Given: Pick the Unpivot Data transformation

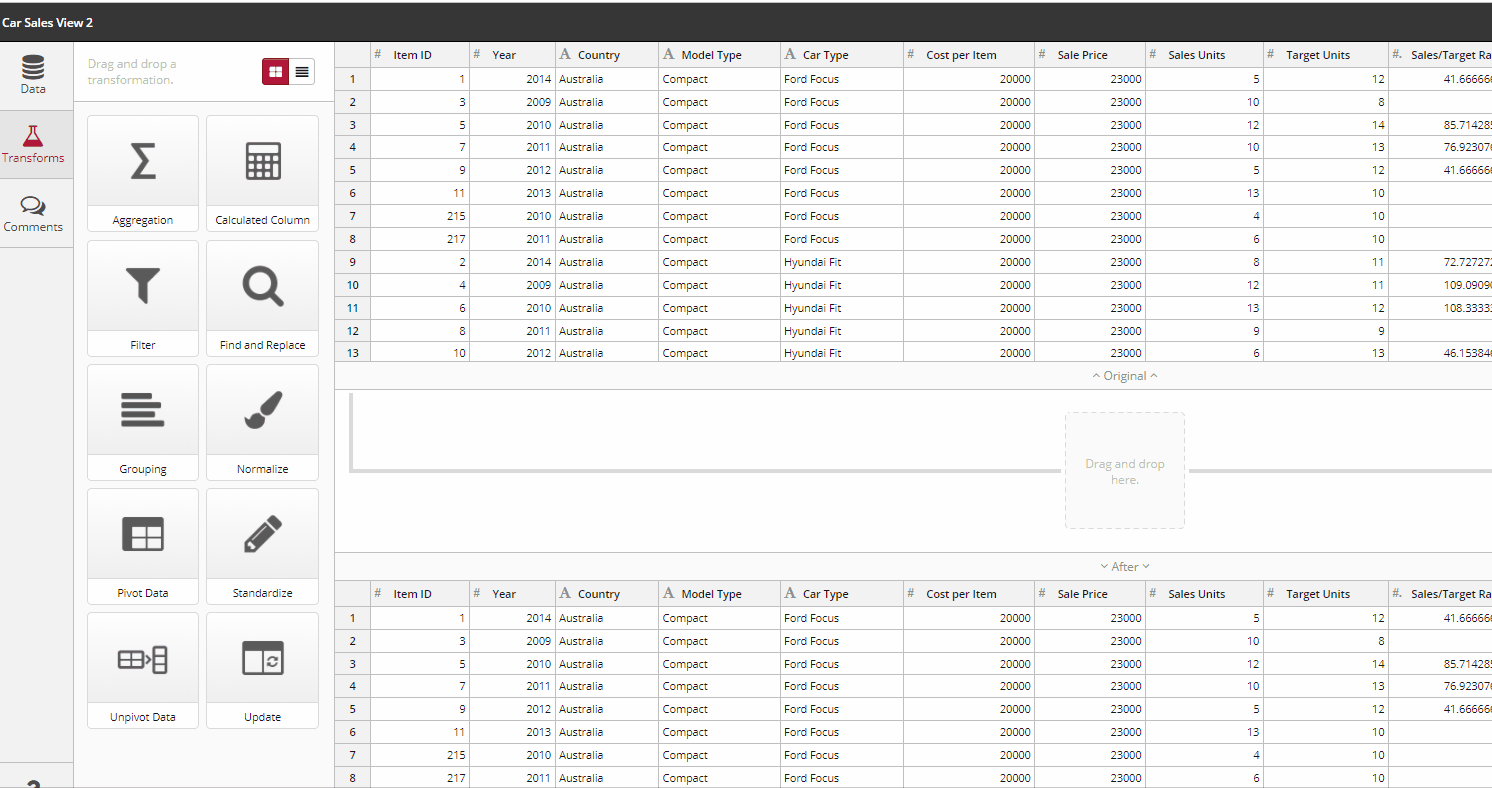Looking at the screenshot, I should click(143, 670).
